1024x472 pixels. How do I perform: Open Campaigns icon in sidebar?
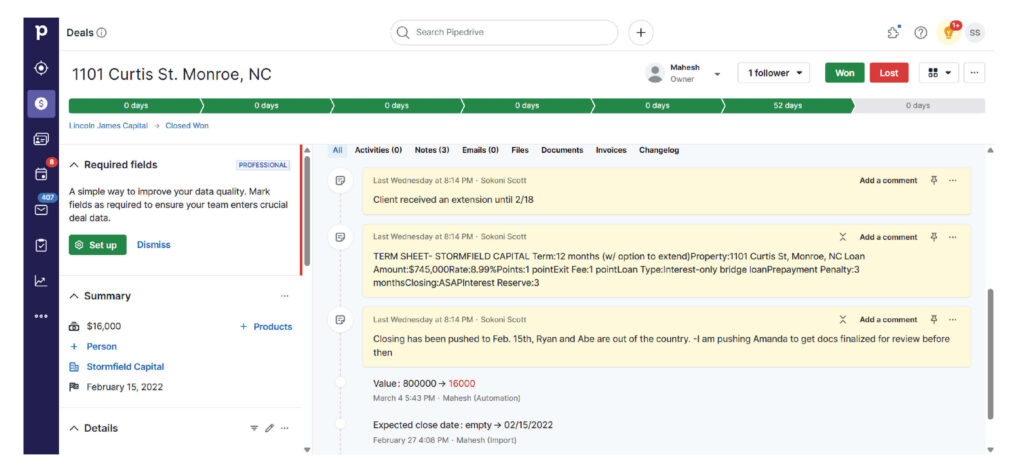tap(40, 139)
